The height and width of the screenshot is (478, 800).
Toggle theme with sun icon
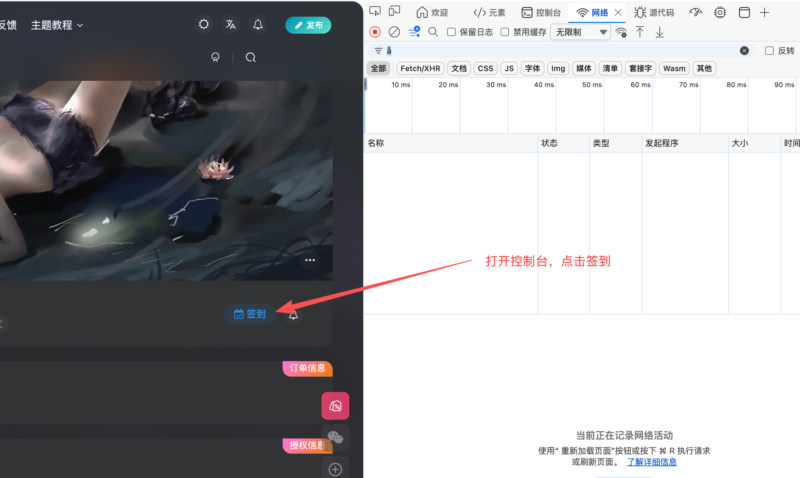(x=204, y=24)
